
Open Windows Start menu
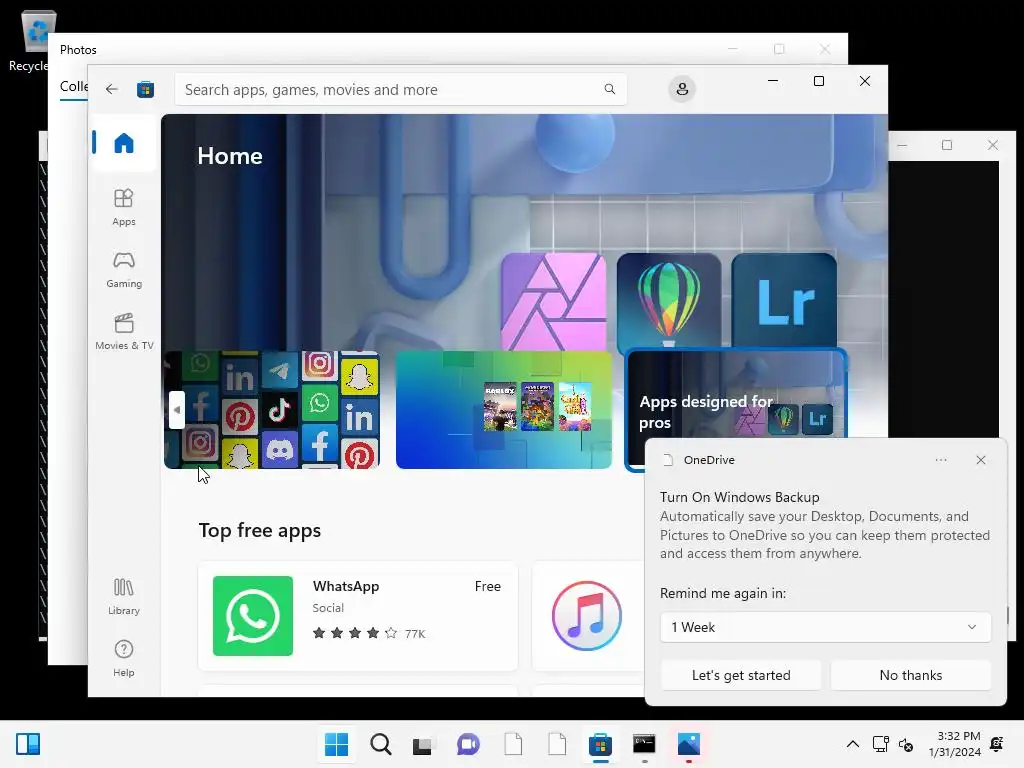[336, 744]
